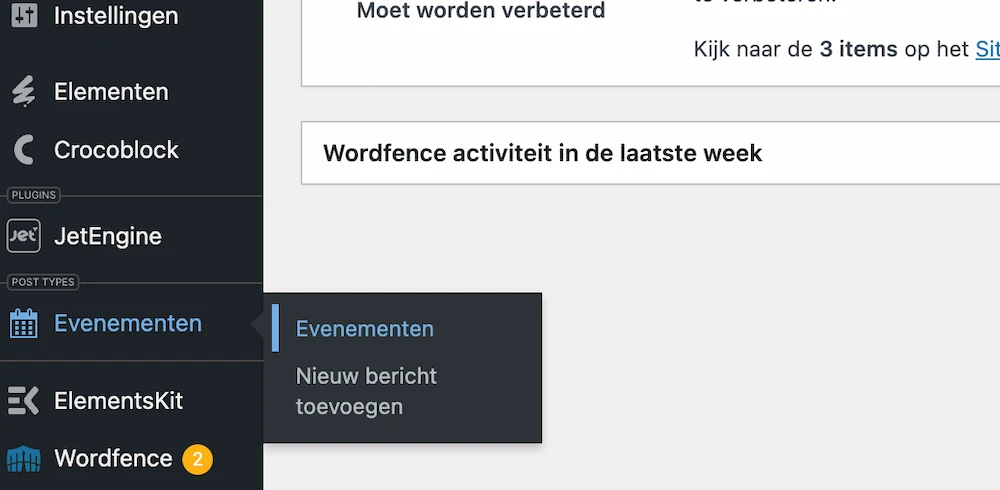This screenshot has width=1000, height=490.
Task: Click the JetEngine 'jet' logo icon
Action: [23, 237]
